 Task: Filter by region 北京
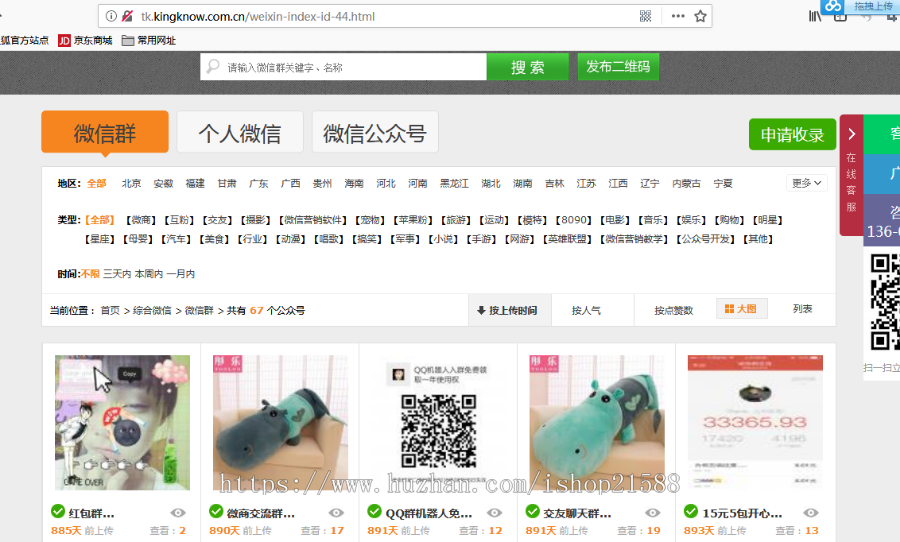pos(131,183)
